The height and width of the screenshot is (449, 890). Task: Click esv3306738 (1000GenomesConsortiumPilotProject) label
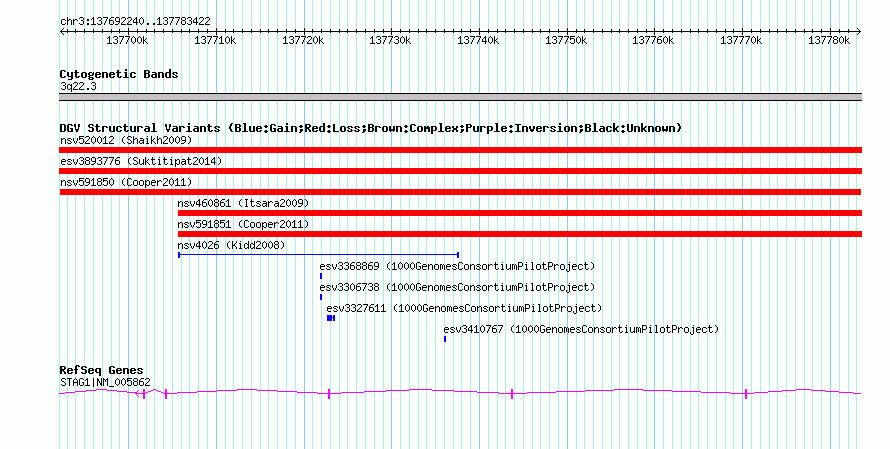pyautogui.click(x=457, y=287)
